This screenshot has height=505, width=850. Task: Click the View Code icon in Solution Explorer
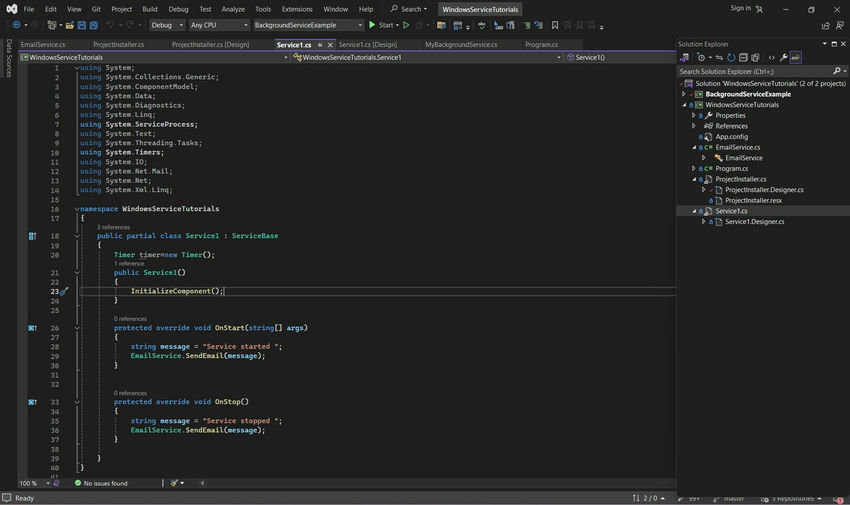coord(771,58)
